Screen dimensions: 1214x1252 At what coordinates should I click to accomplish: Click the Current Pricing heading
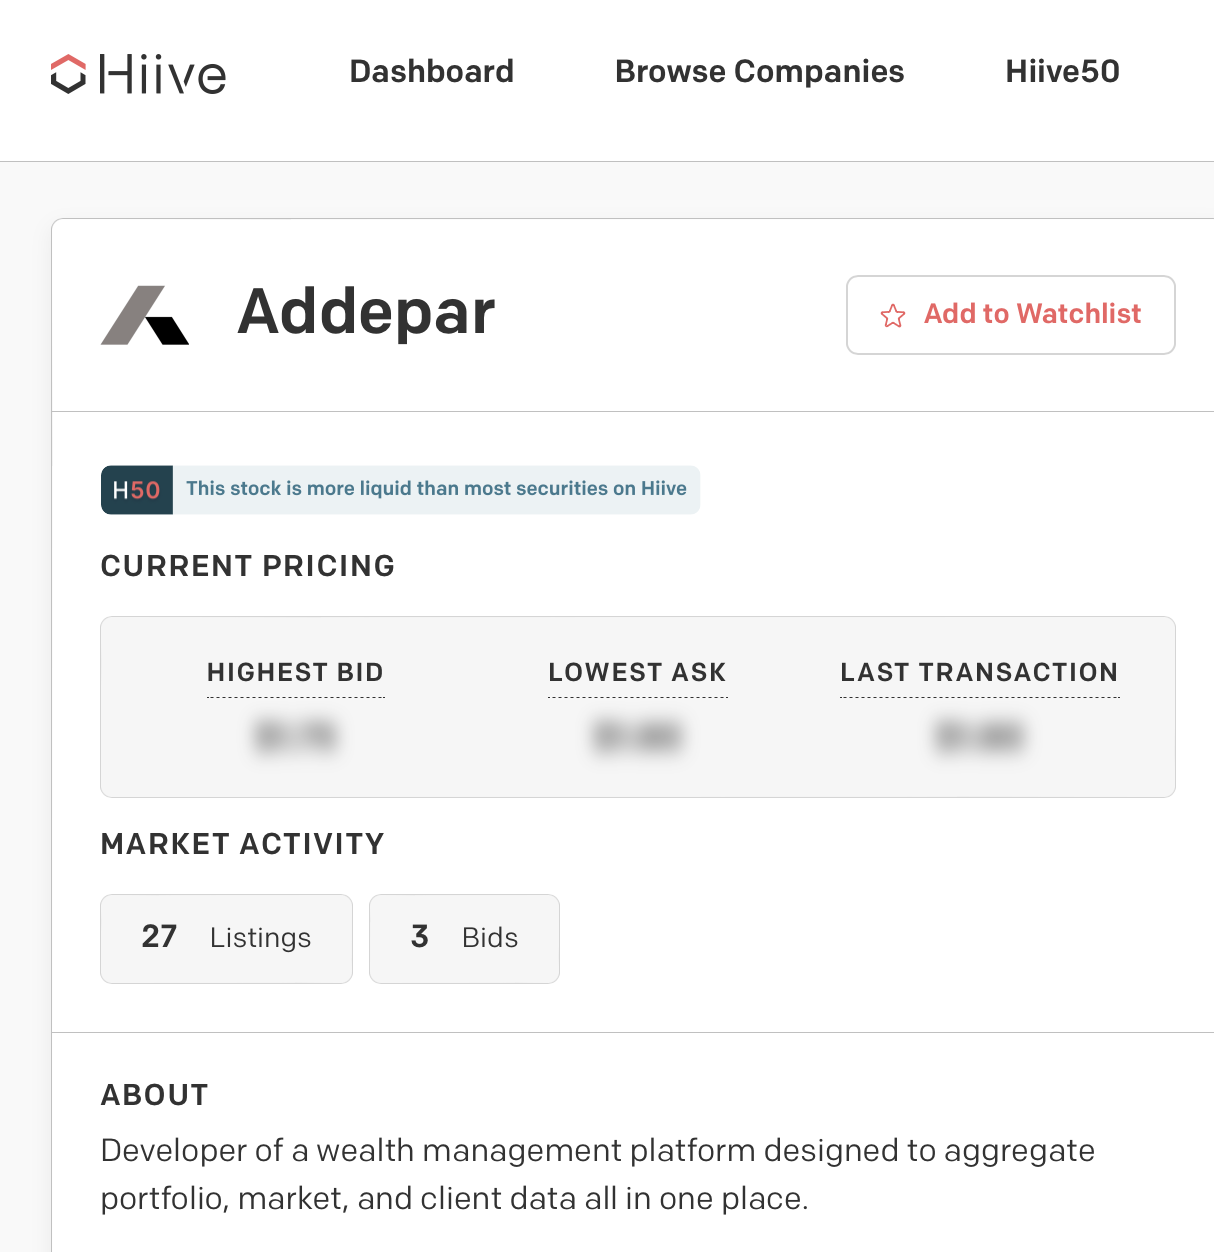point(248,566)
